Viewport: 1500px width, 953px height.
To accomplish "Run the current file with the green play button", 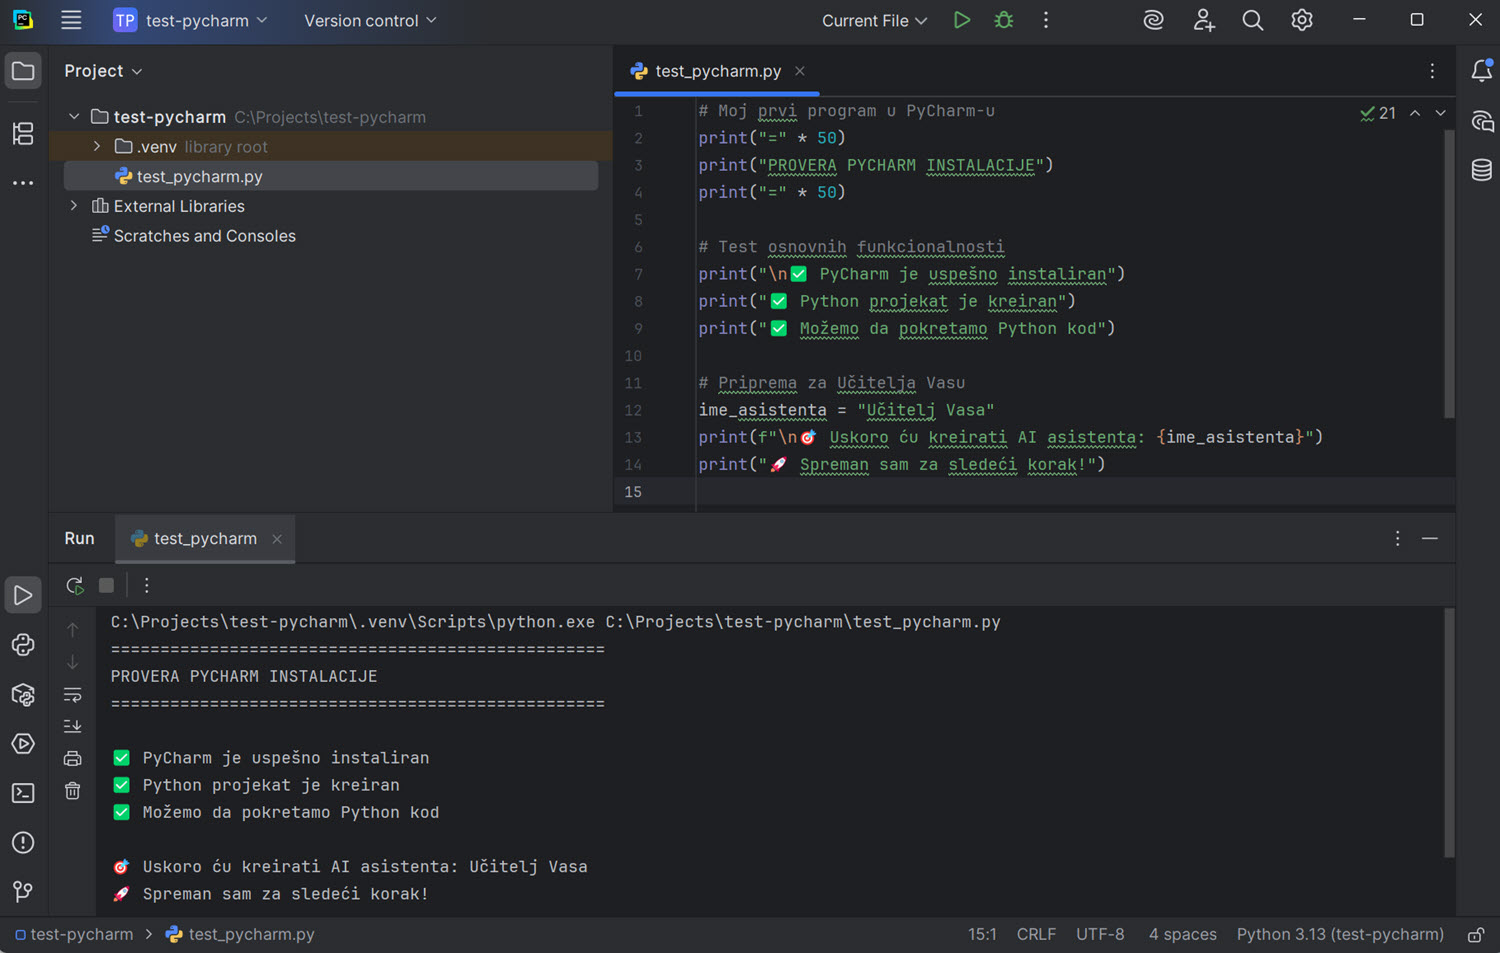I will (x=961, y=20).
